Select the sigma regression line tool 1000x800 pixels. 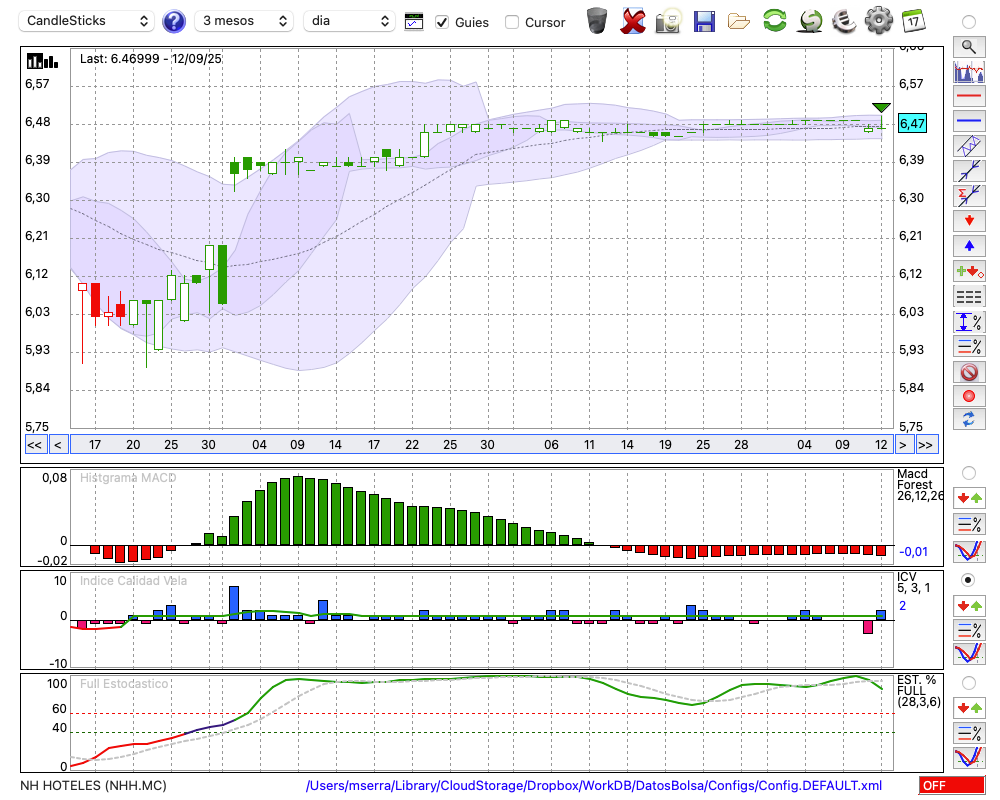coord(969,196)
